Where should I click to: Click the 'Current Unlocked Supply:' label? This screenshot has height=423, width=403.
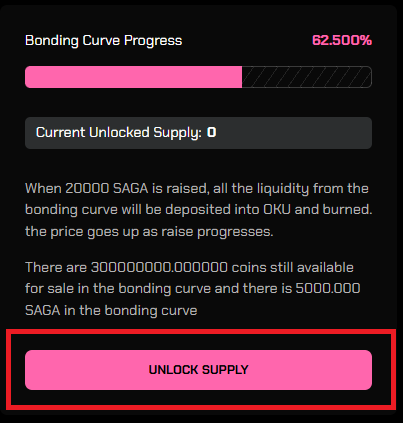[119, 133]
